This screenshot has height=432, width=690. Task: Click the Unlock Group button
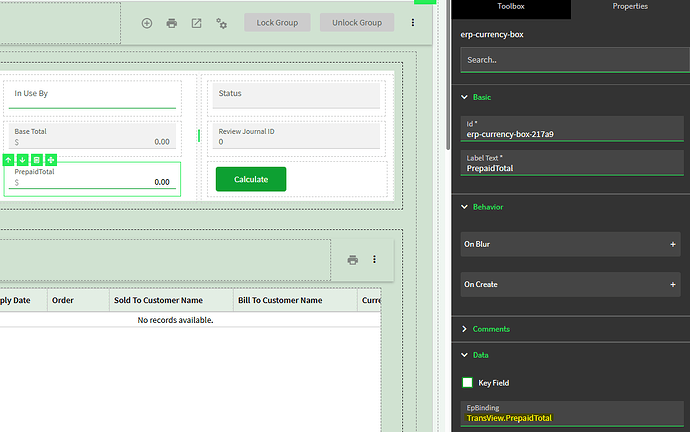click(357, 22)
